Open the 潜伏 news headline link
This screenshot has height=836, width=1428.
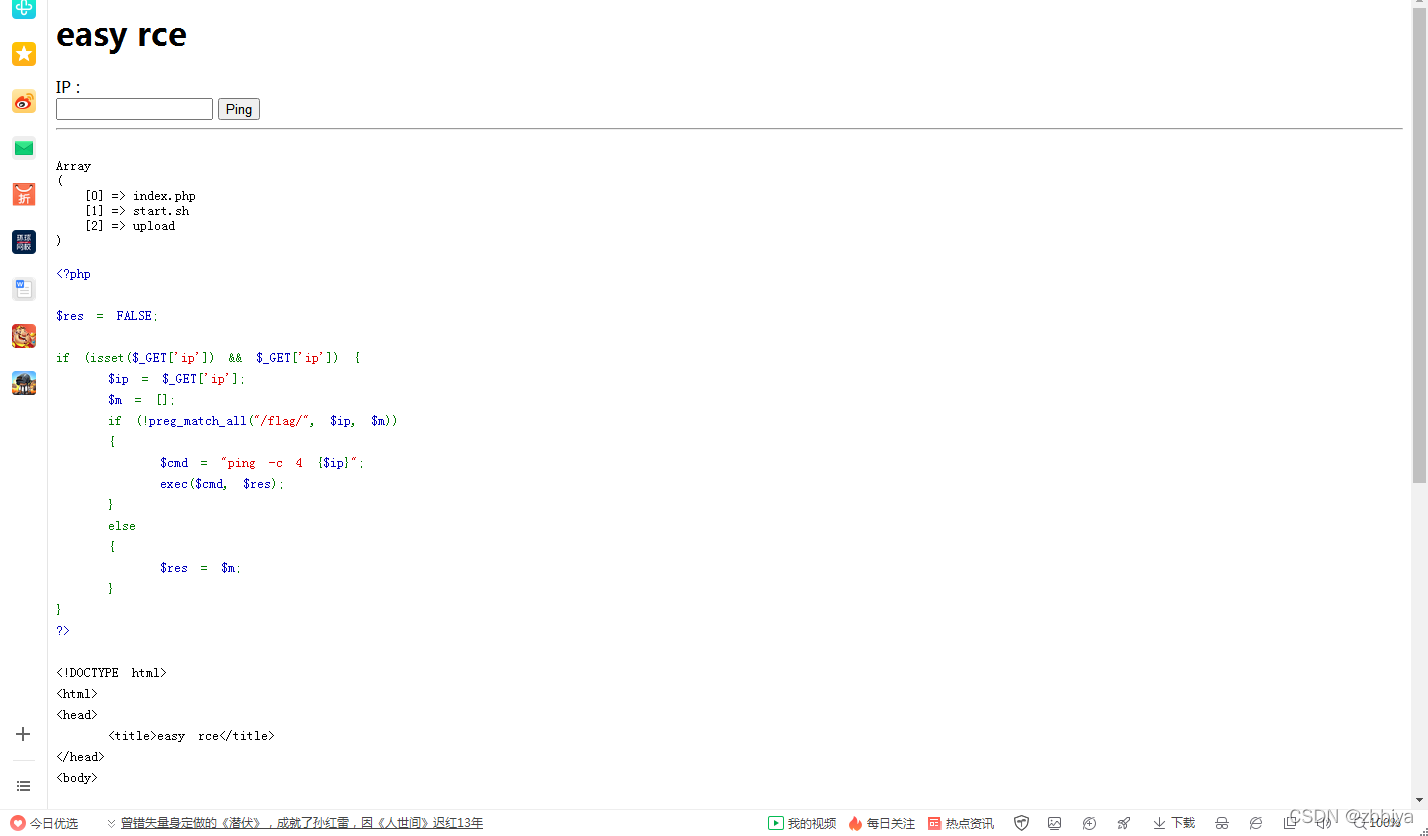click(302, 823)
